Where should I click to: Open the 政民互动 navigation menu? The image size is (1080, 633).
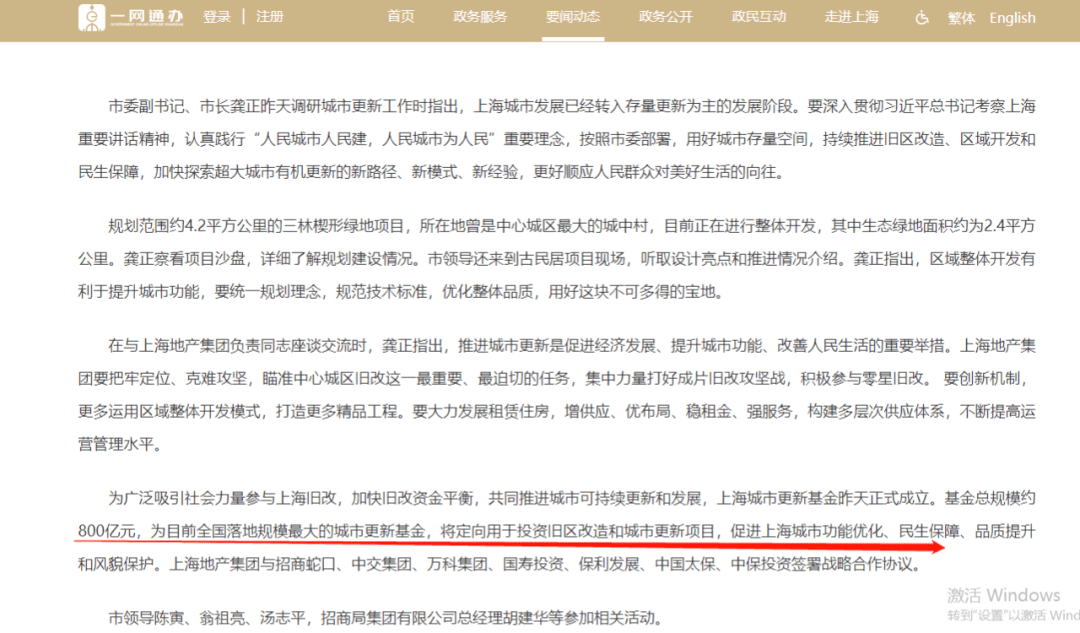click(x=758, y=16)
